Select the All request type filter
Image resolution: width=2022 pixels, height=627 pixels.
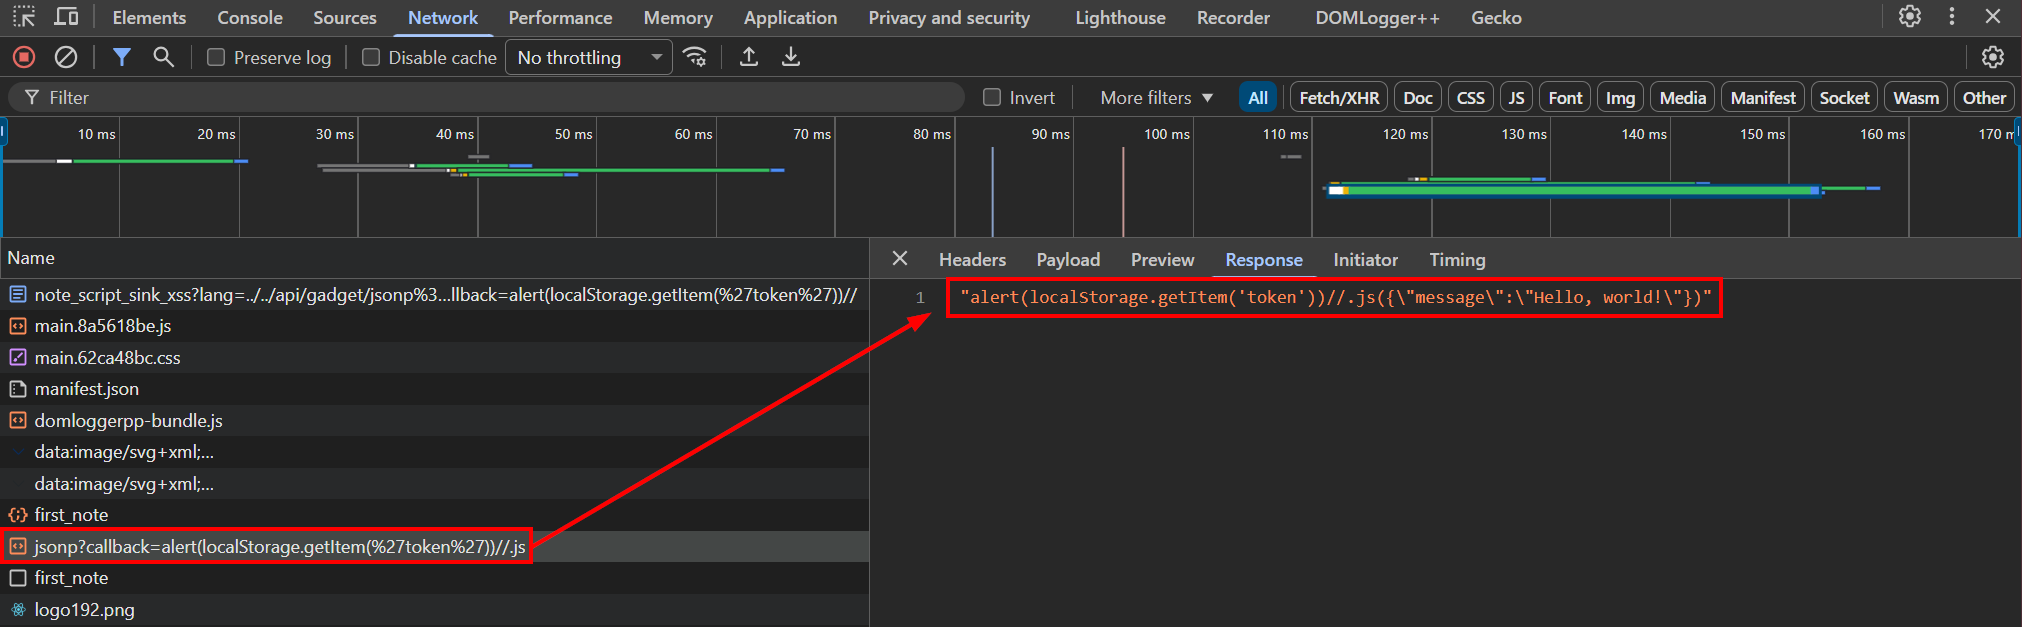1258,97
